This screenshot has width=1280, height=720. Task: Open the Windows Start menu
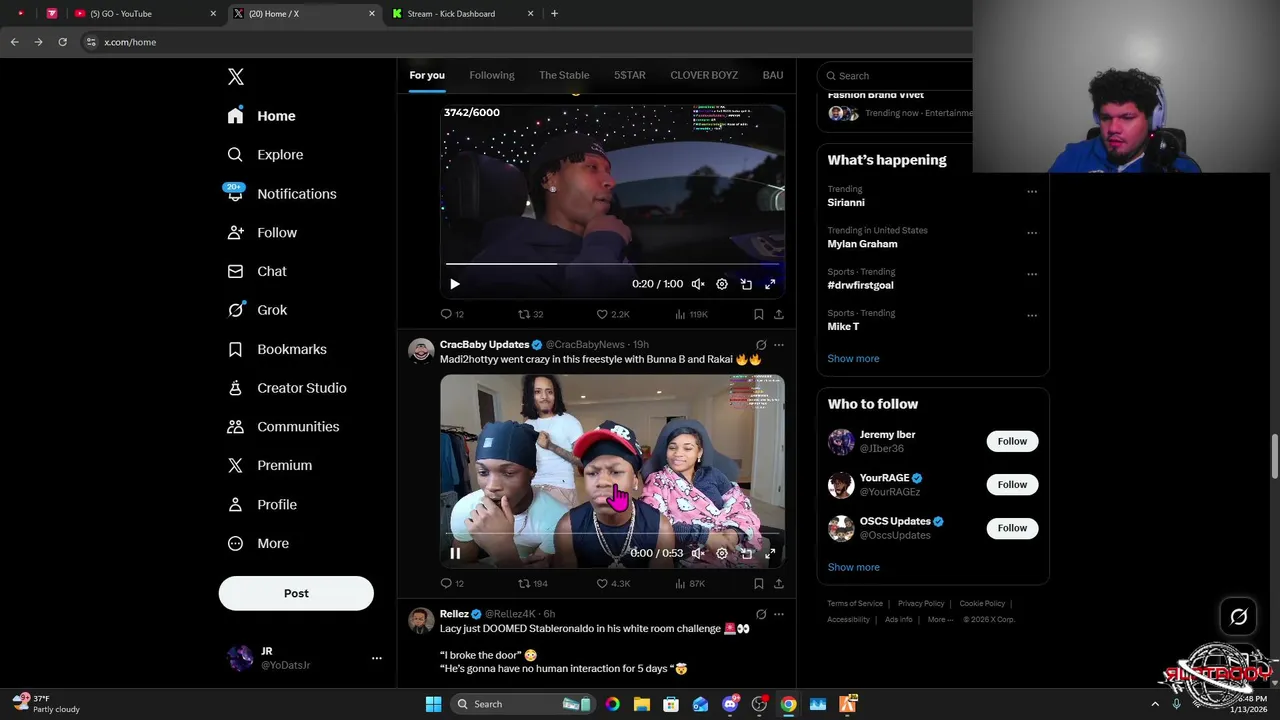tap(434, 704)
